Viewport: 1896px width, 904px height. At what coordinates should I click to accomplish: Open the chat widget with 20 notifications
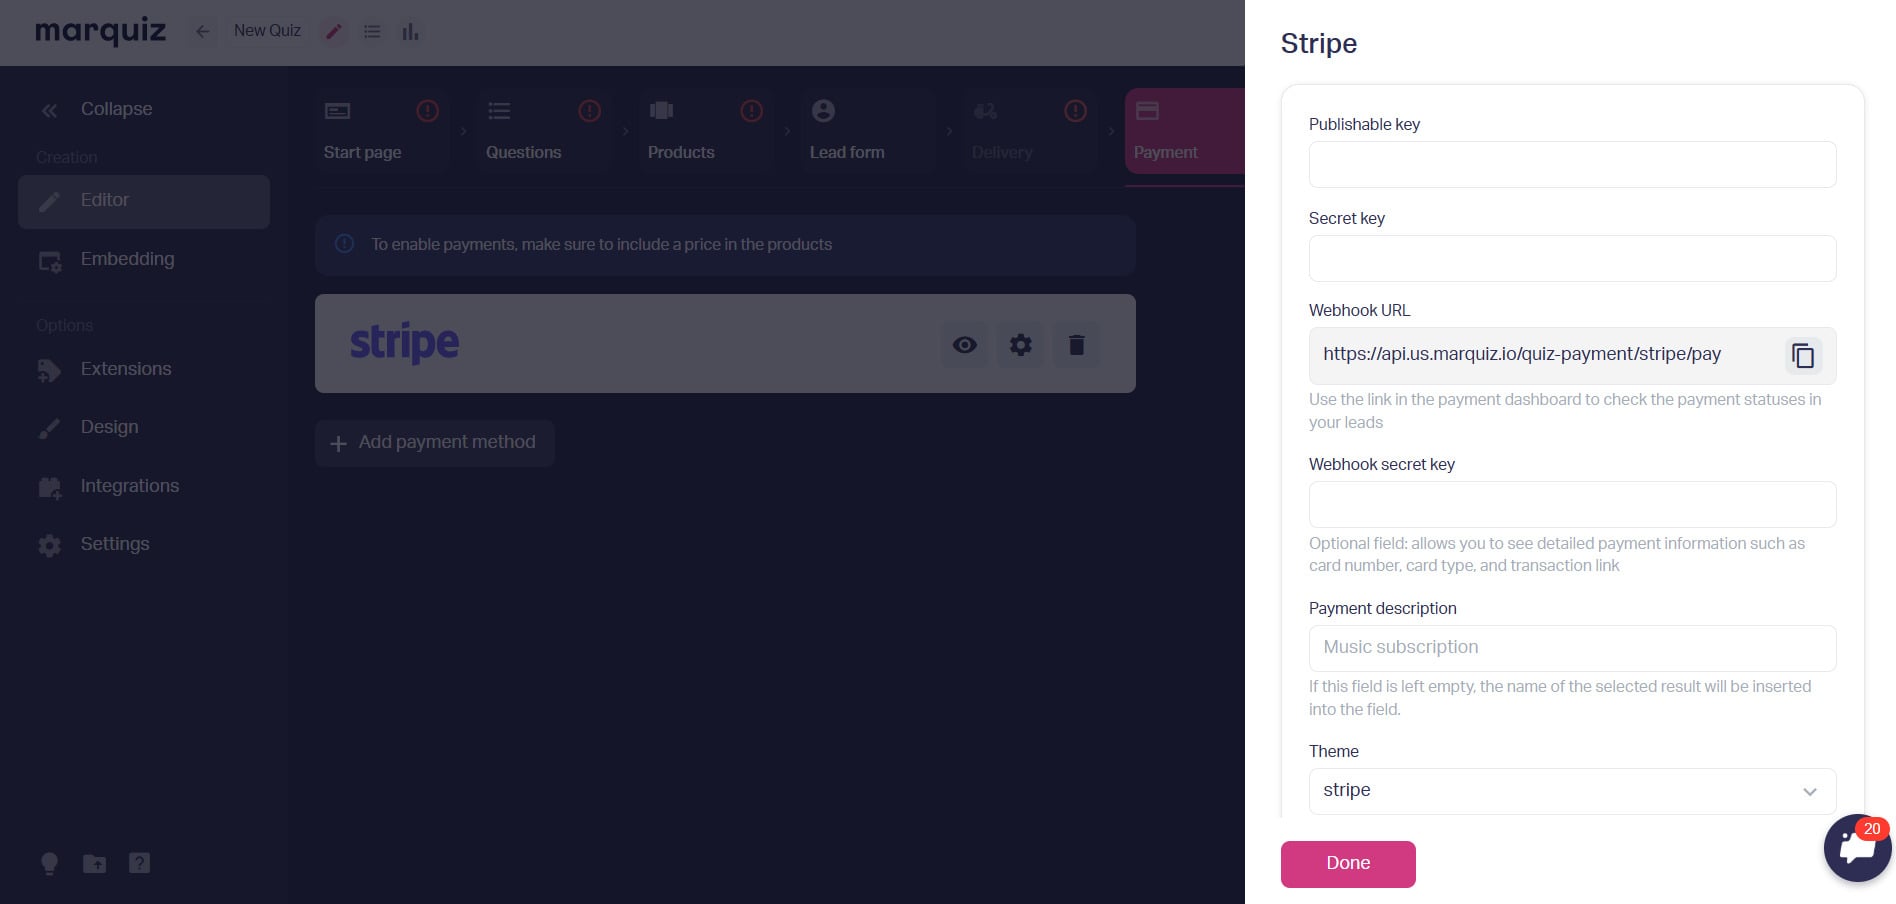point(1857,848)
